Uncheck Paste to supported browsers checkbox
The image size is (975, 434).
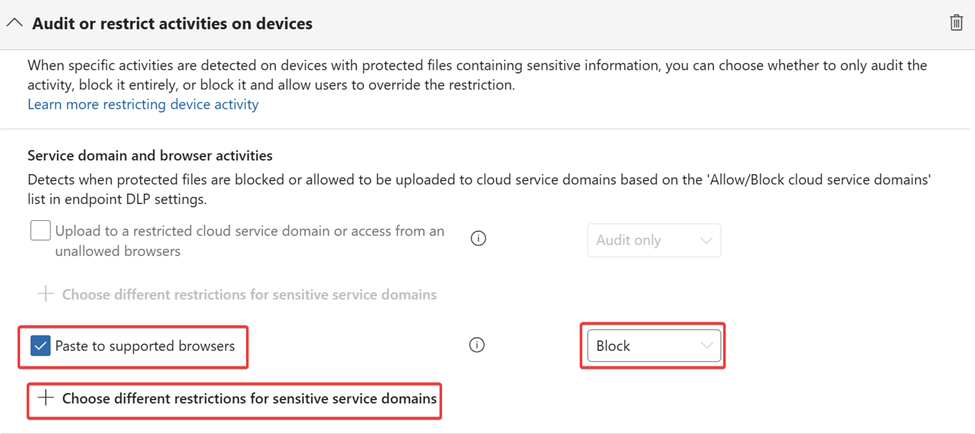tap(40, 346)
